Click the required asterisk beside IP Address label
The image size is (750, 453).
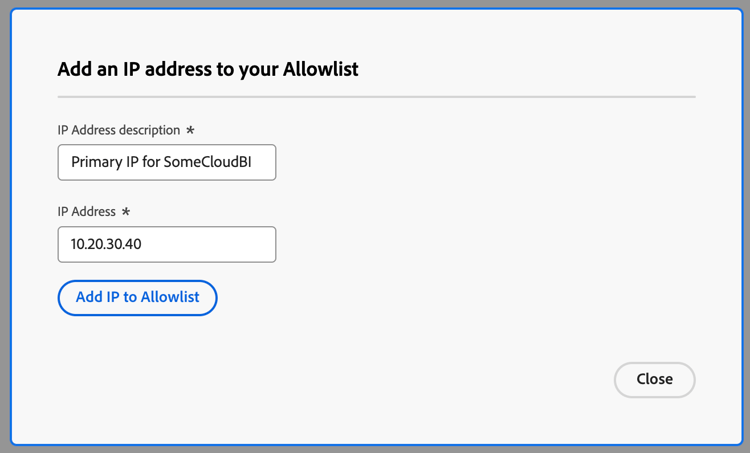[x=125, y=211]
